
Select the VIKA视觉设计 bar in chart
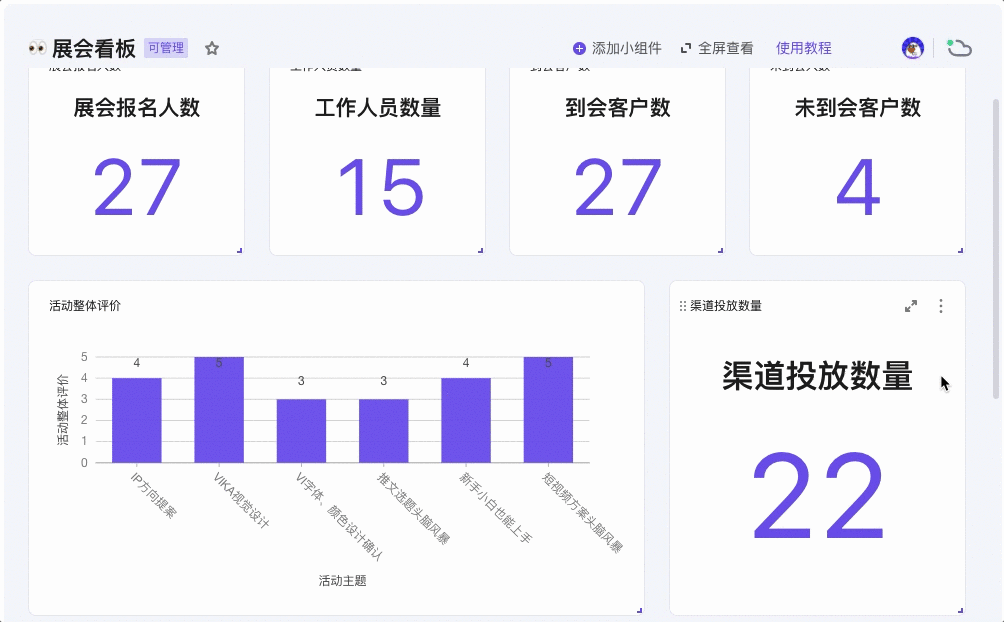point(219,409)
